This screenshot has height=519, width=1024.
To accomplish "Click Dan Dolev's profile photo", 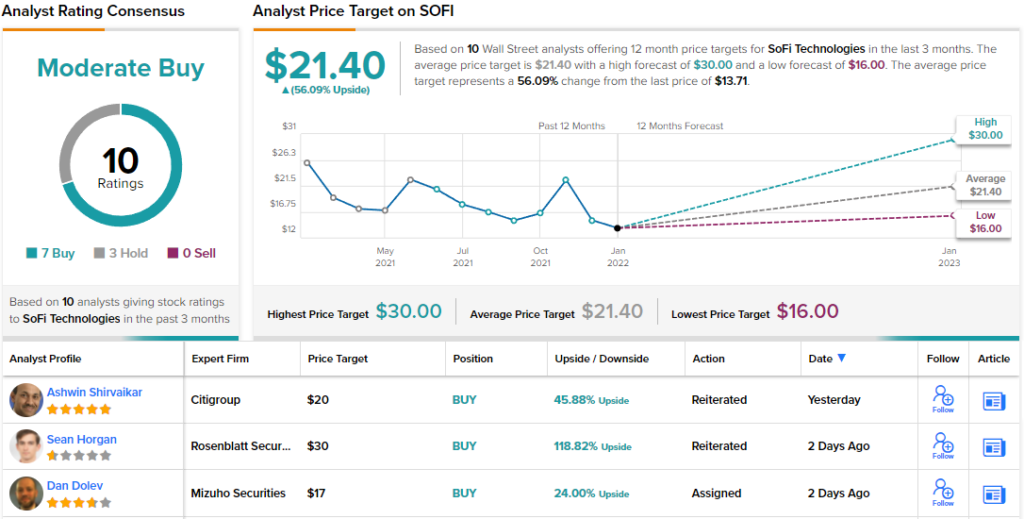I will (26, 493).
